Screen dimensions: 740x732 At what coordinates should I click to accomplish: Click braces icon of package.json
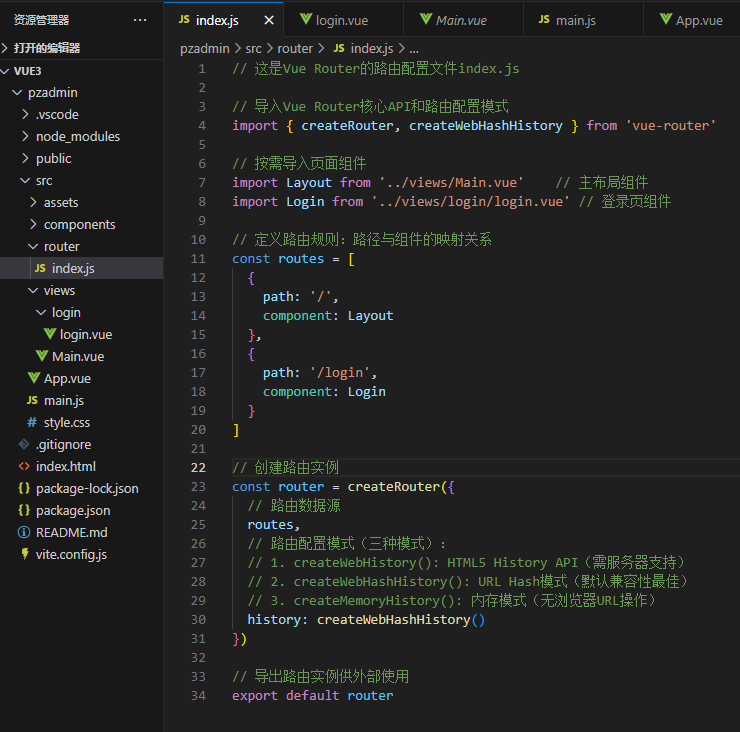pos(24,510)
